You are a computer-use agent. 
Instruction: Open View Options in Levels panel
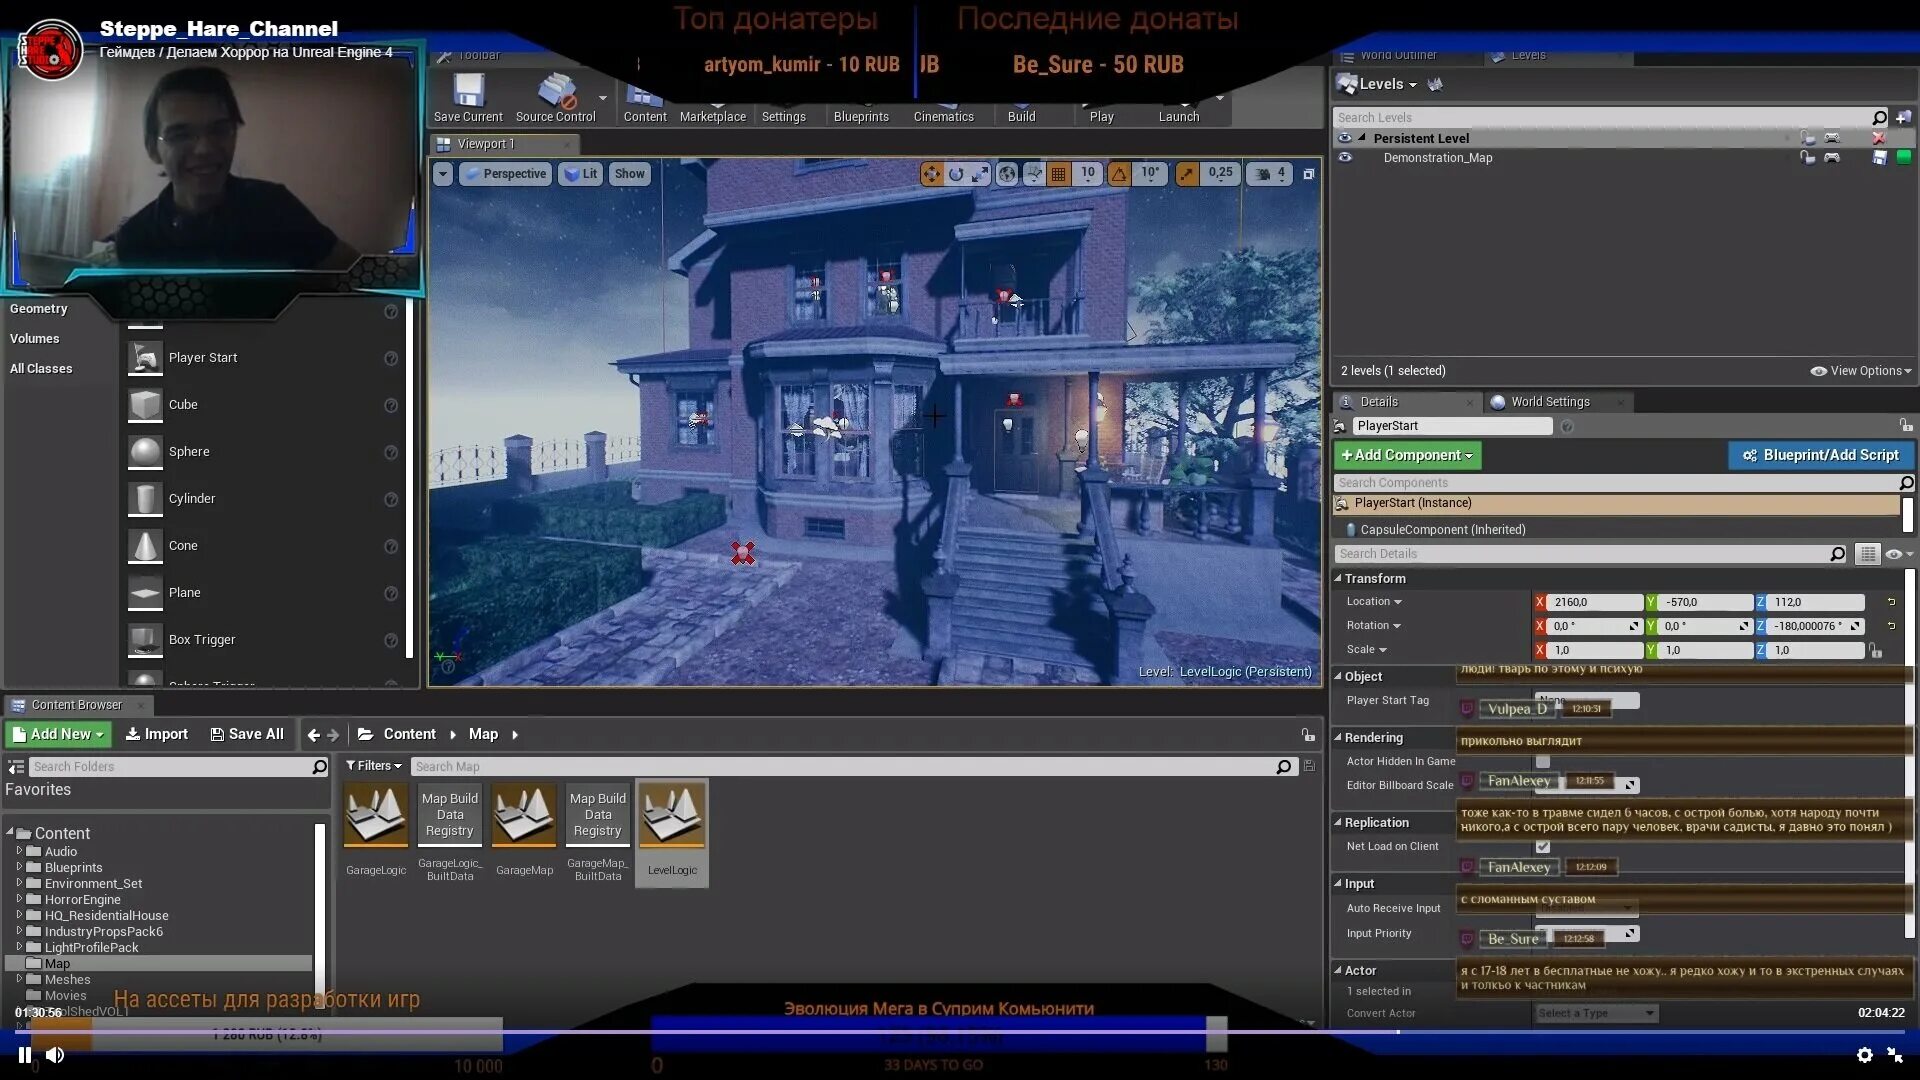click(1861, 371)
